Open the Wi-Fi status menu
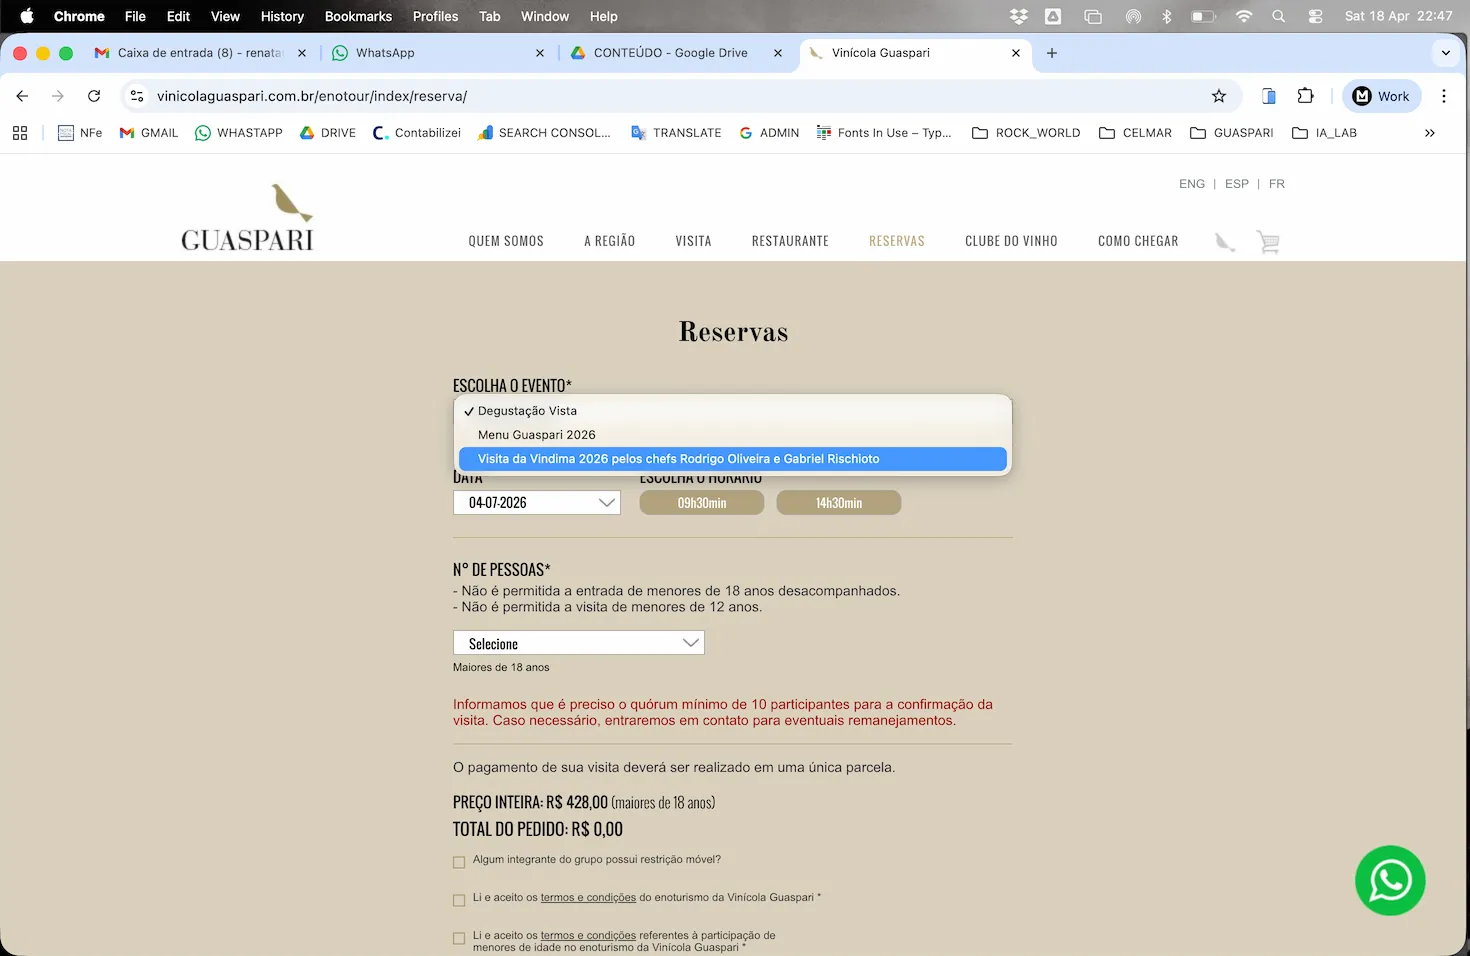 pos(1243,16)
